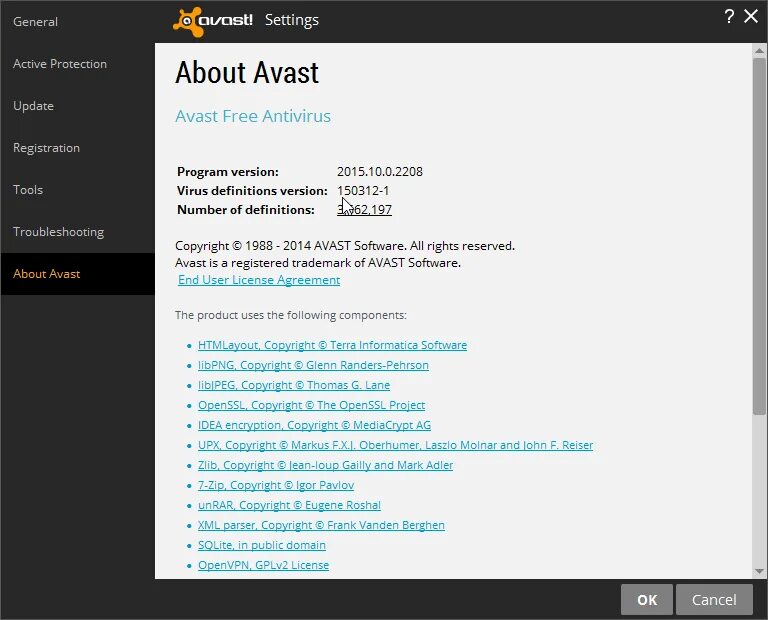This screenshot has height=620, width=768.
Task: Open HTMLayout Terra Informatica link
Action: [332, 345]
